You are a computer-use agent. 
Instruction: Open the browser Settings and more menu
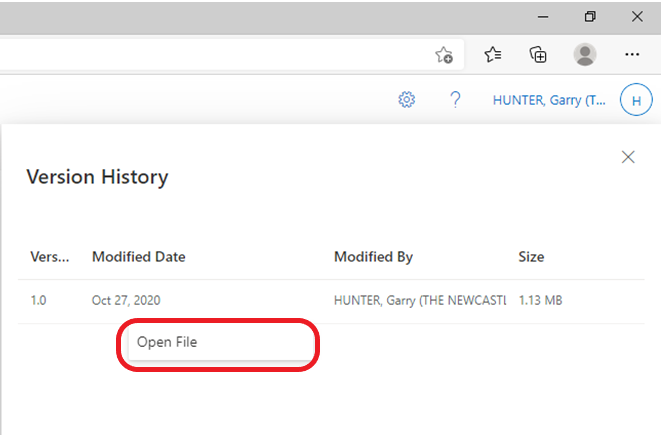(x=632, y=55)
